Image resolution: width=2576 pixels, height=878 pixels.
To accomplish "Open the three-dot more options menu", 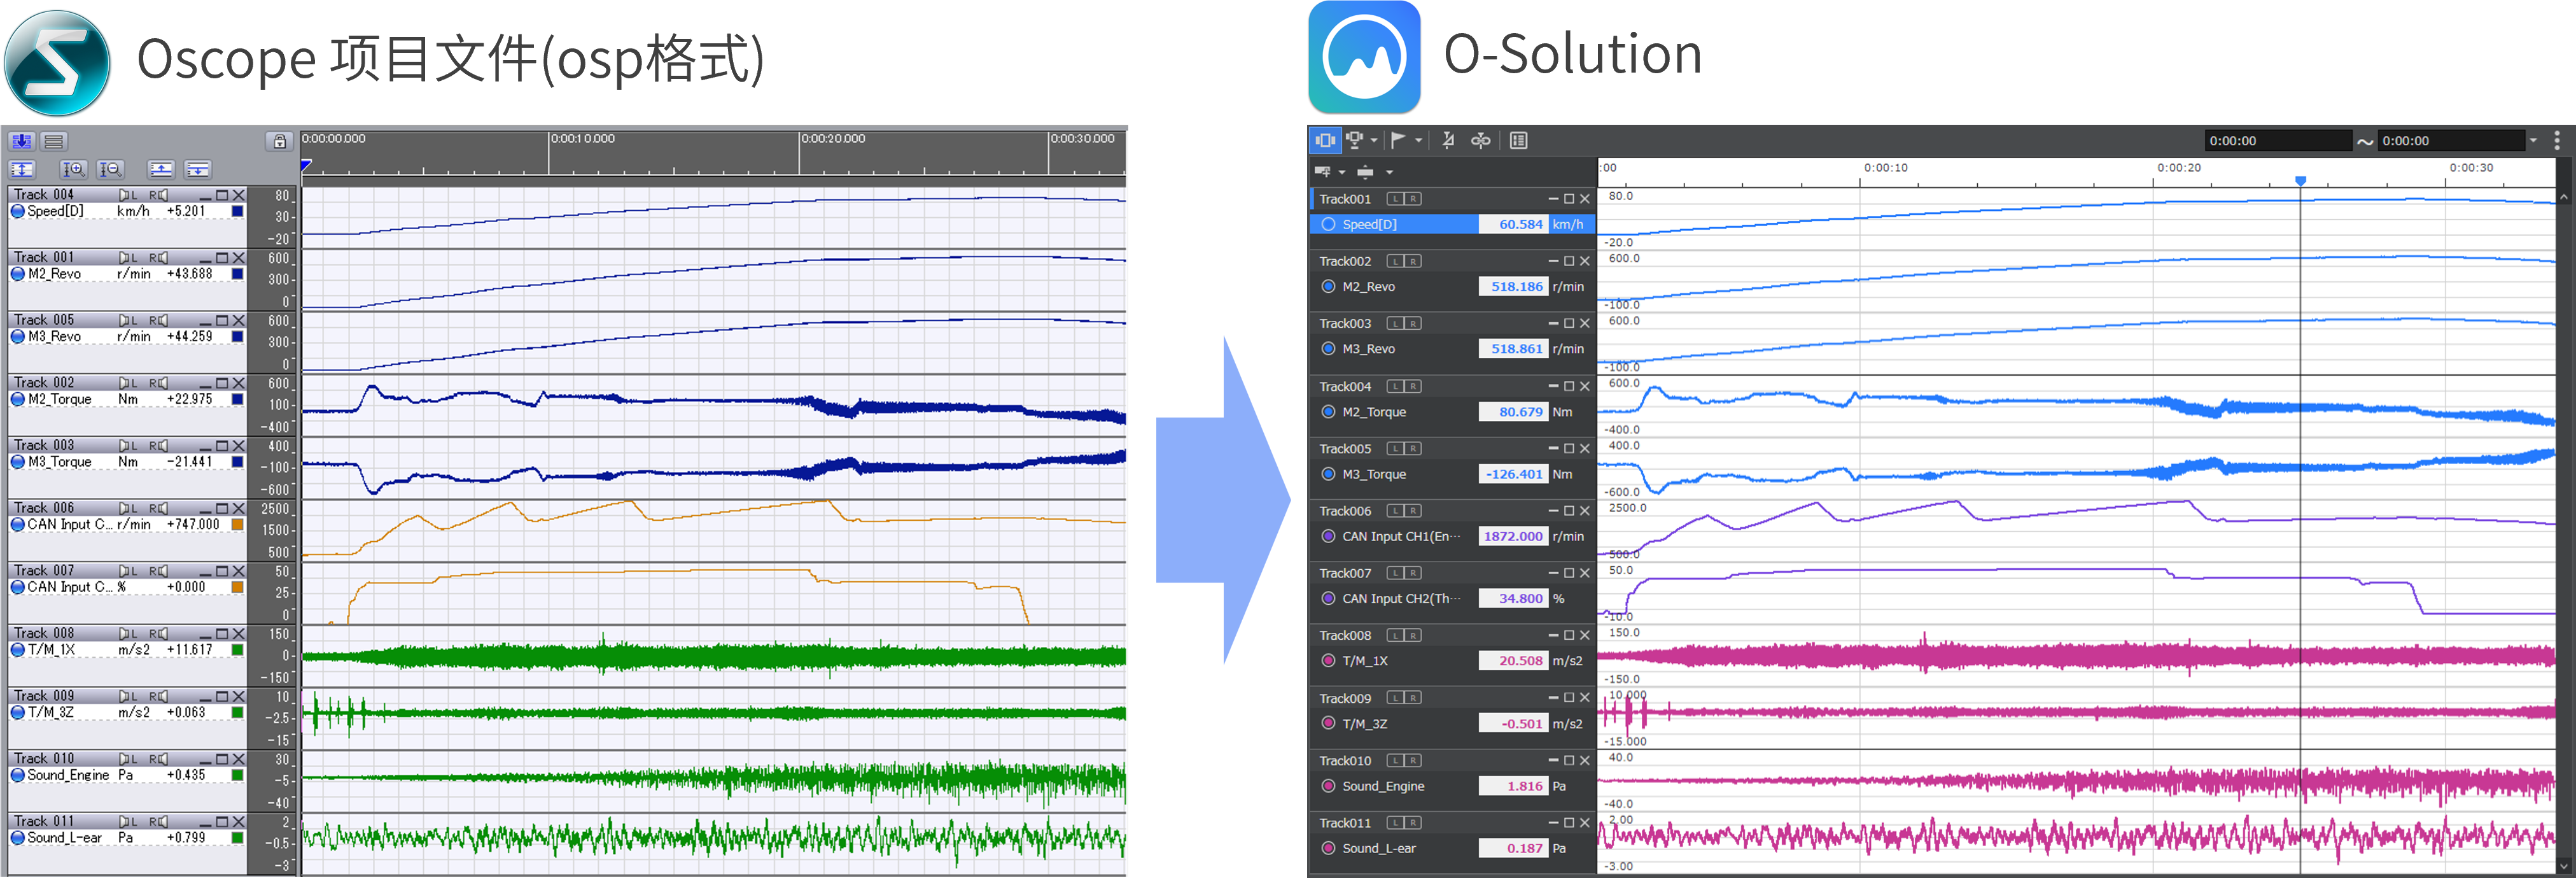I will [x=2557, y=140].
